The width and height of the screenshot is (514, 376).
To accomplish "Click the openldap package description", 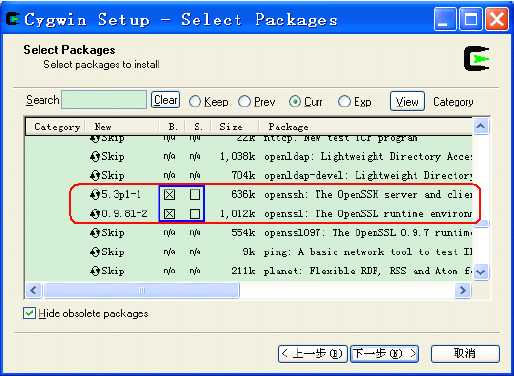I will pyautogui.click(x=368, y=156).
